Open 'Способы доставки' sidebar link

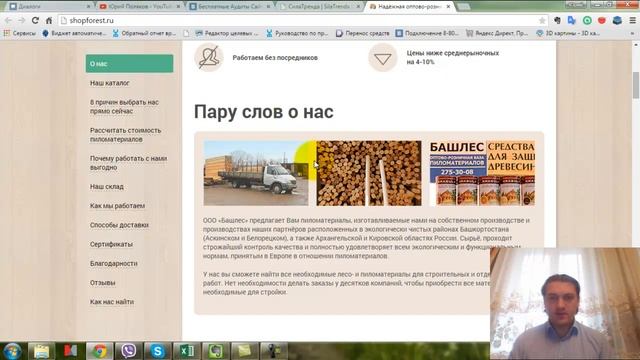click(119, 225)
